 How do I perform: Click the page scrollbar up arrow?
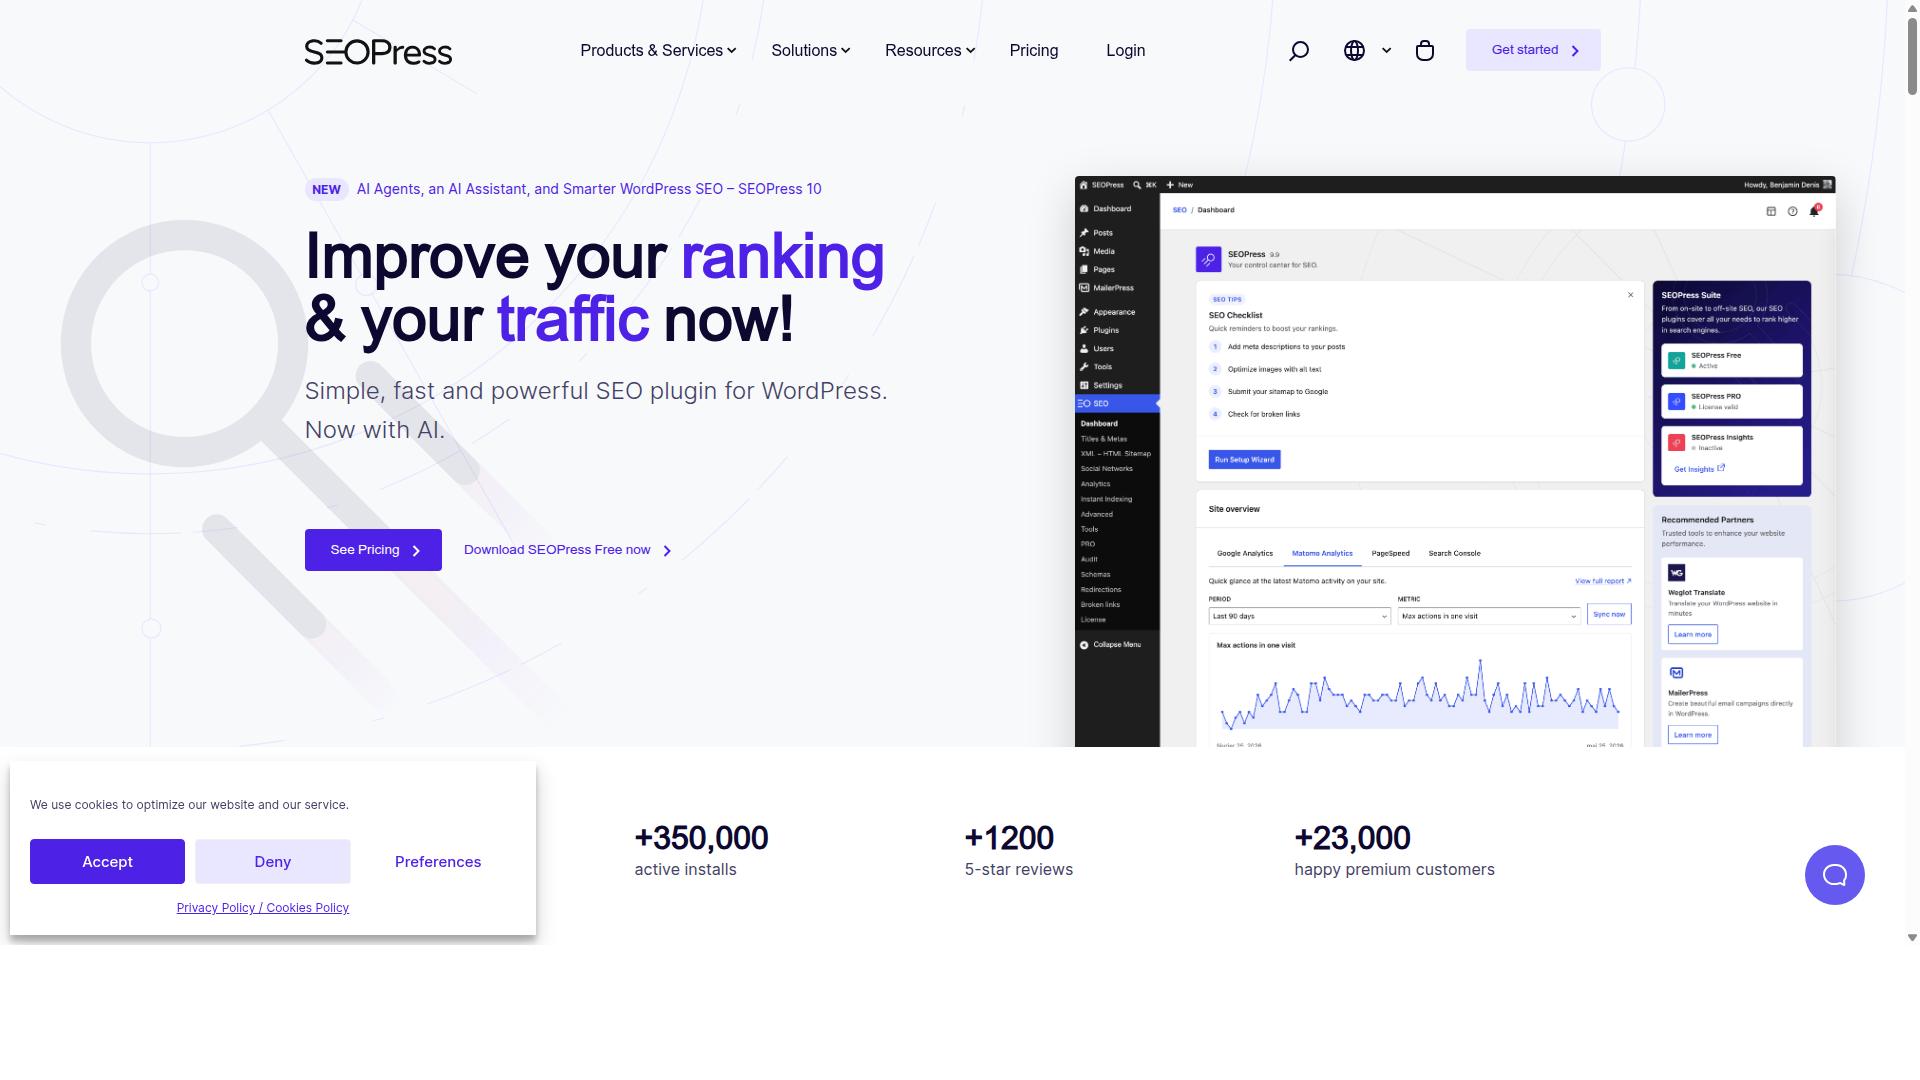(1912, 7)
